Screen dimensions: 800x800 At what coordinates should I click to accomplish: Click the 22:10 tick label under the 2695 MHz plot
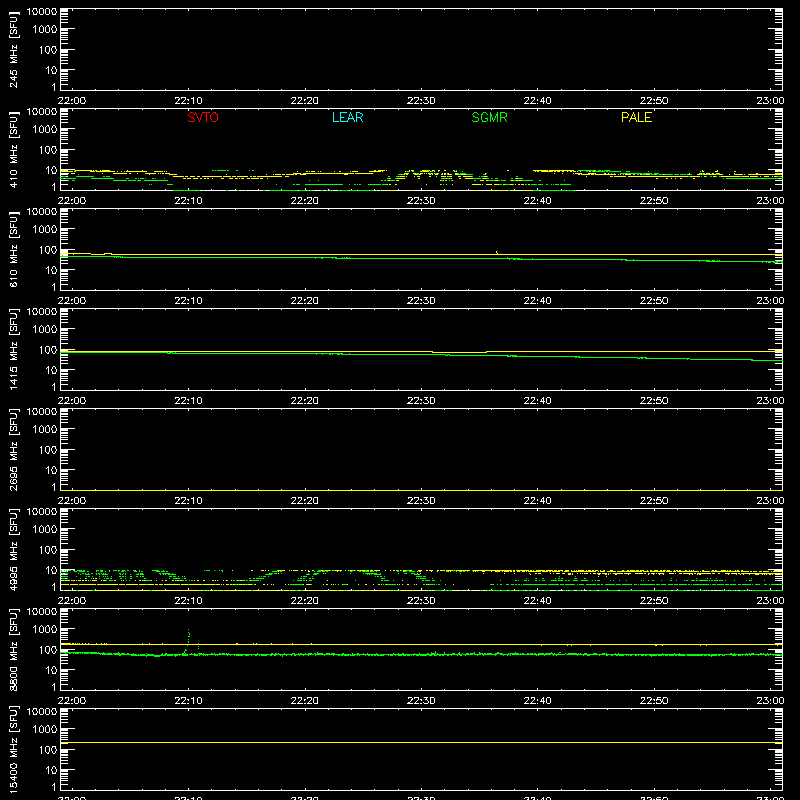tap(188, 501)
